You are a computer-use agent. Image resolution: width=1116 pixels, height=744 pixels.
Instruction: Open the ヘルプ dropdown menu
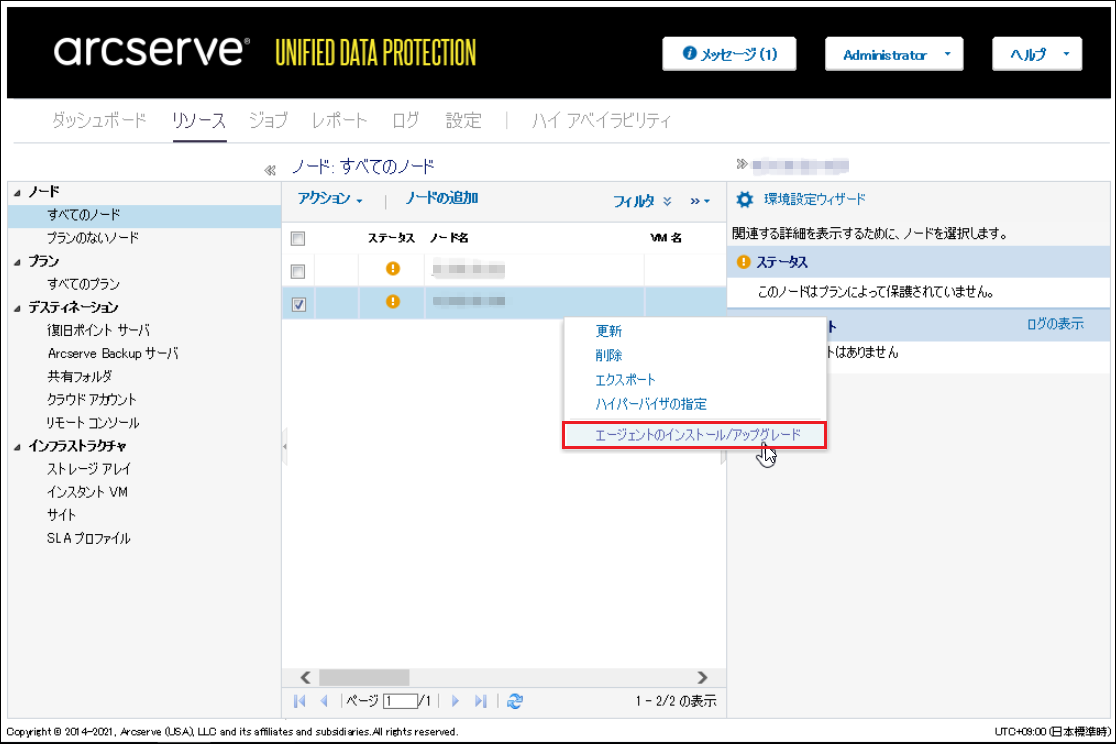click(x=1037, y=54)
